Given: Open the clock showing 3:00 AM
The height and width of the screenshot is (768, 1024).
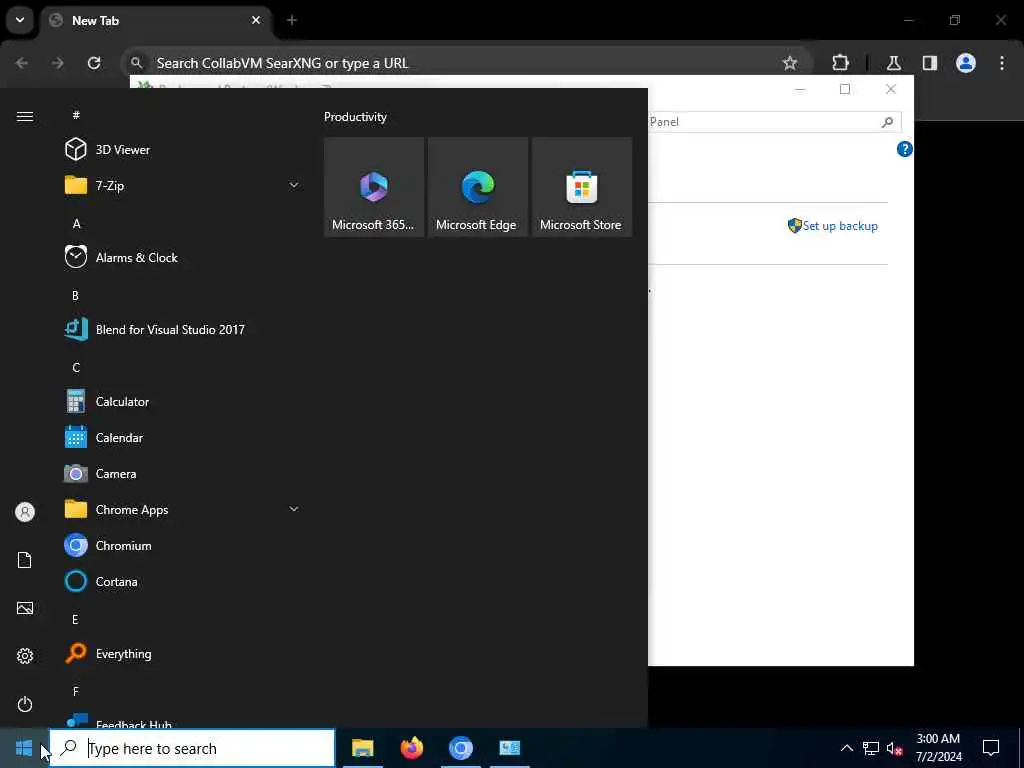Looking at the screenshot, I should [x=938, y=748].
